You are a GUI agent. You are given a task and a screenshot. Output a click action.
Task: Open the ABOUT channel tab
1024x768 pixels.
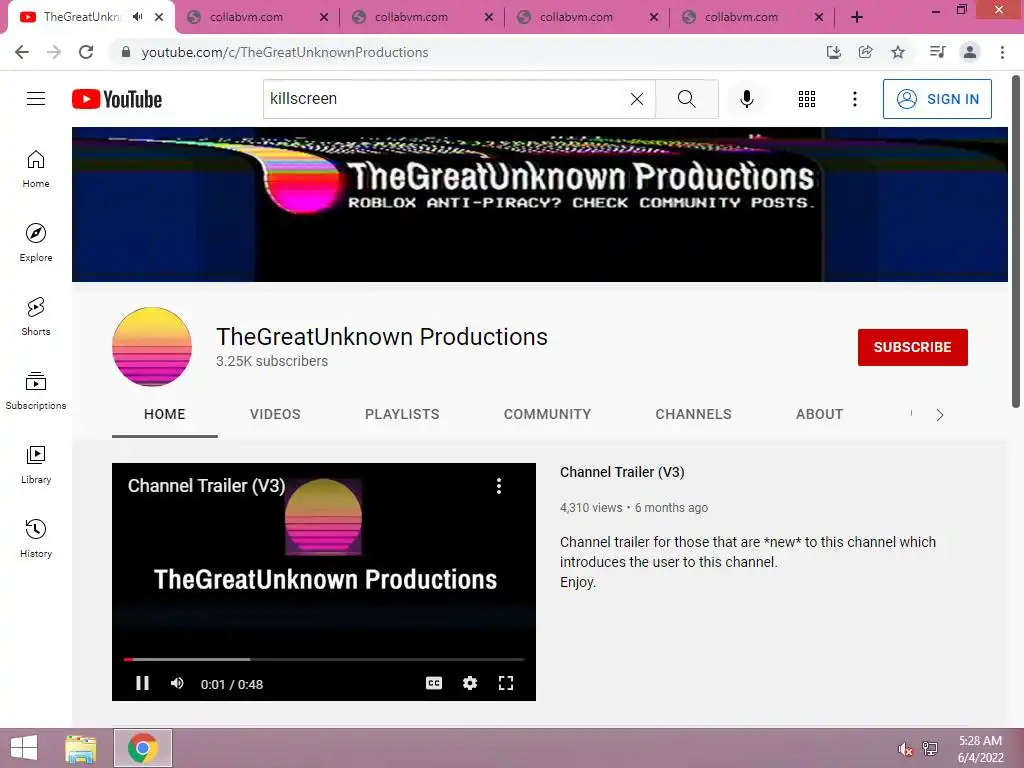point(820,414)
